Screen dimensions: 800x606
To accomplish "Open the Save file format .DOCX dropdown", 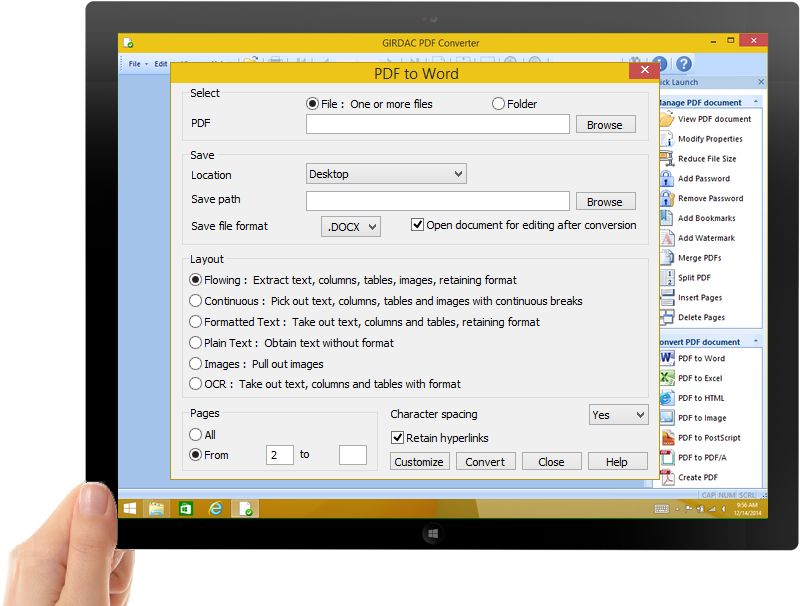I will [351, 226].
